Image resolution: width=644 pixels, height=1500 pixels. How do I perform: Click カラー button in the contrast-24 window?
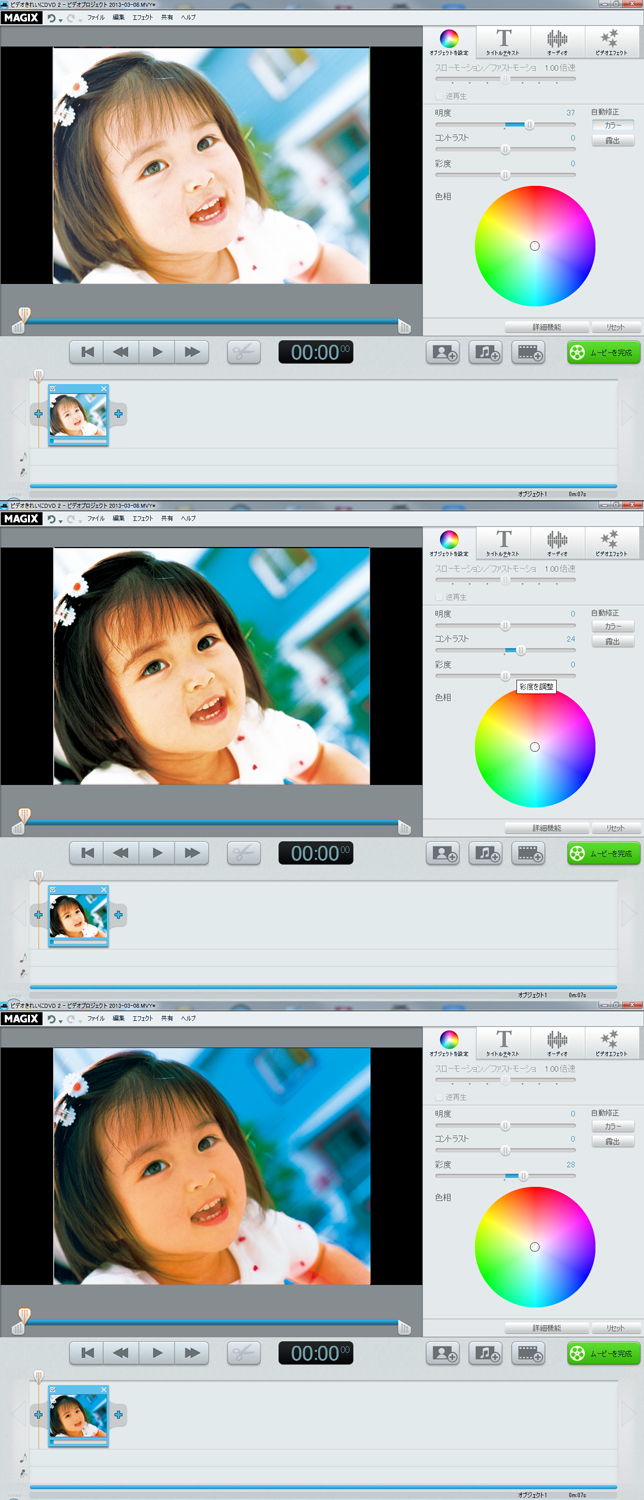pyautogui.click(x=613, y=625)
